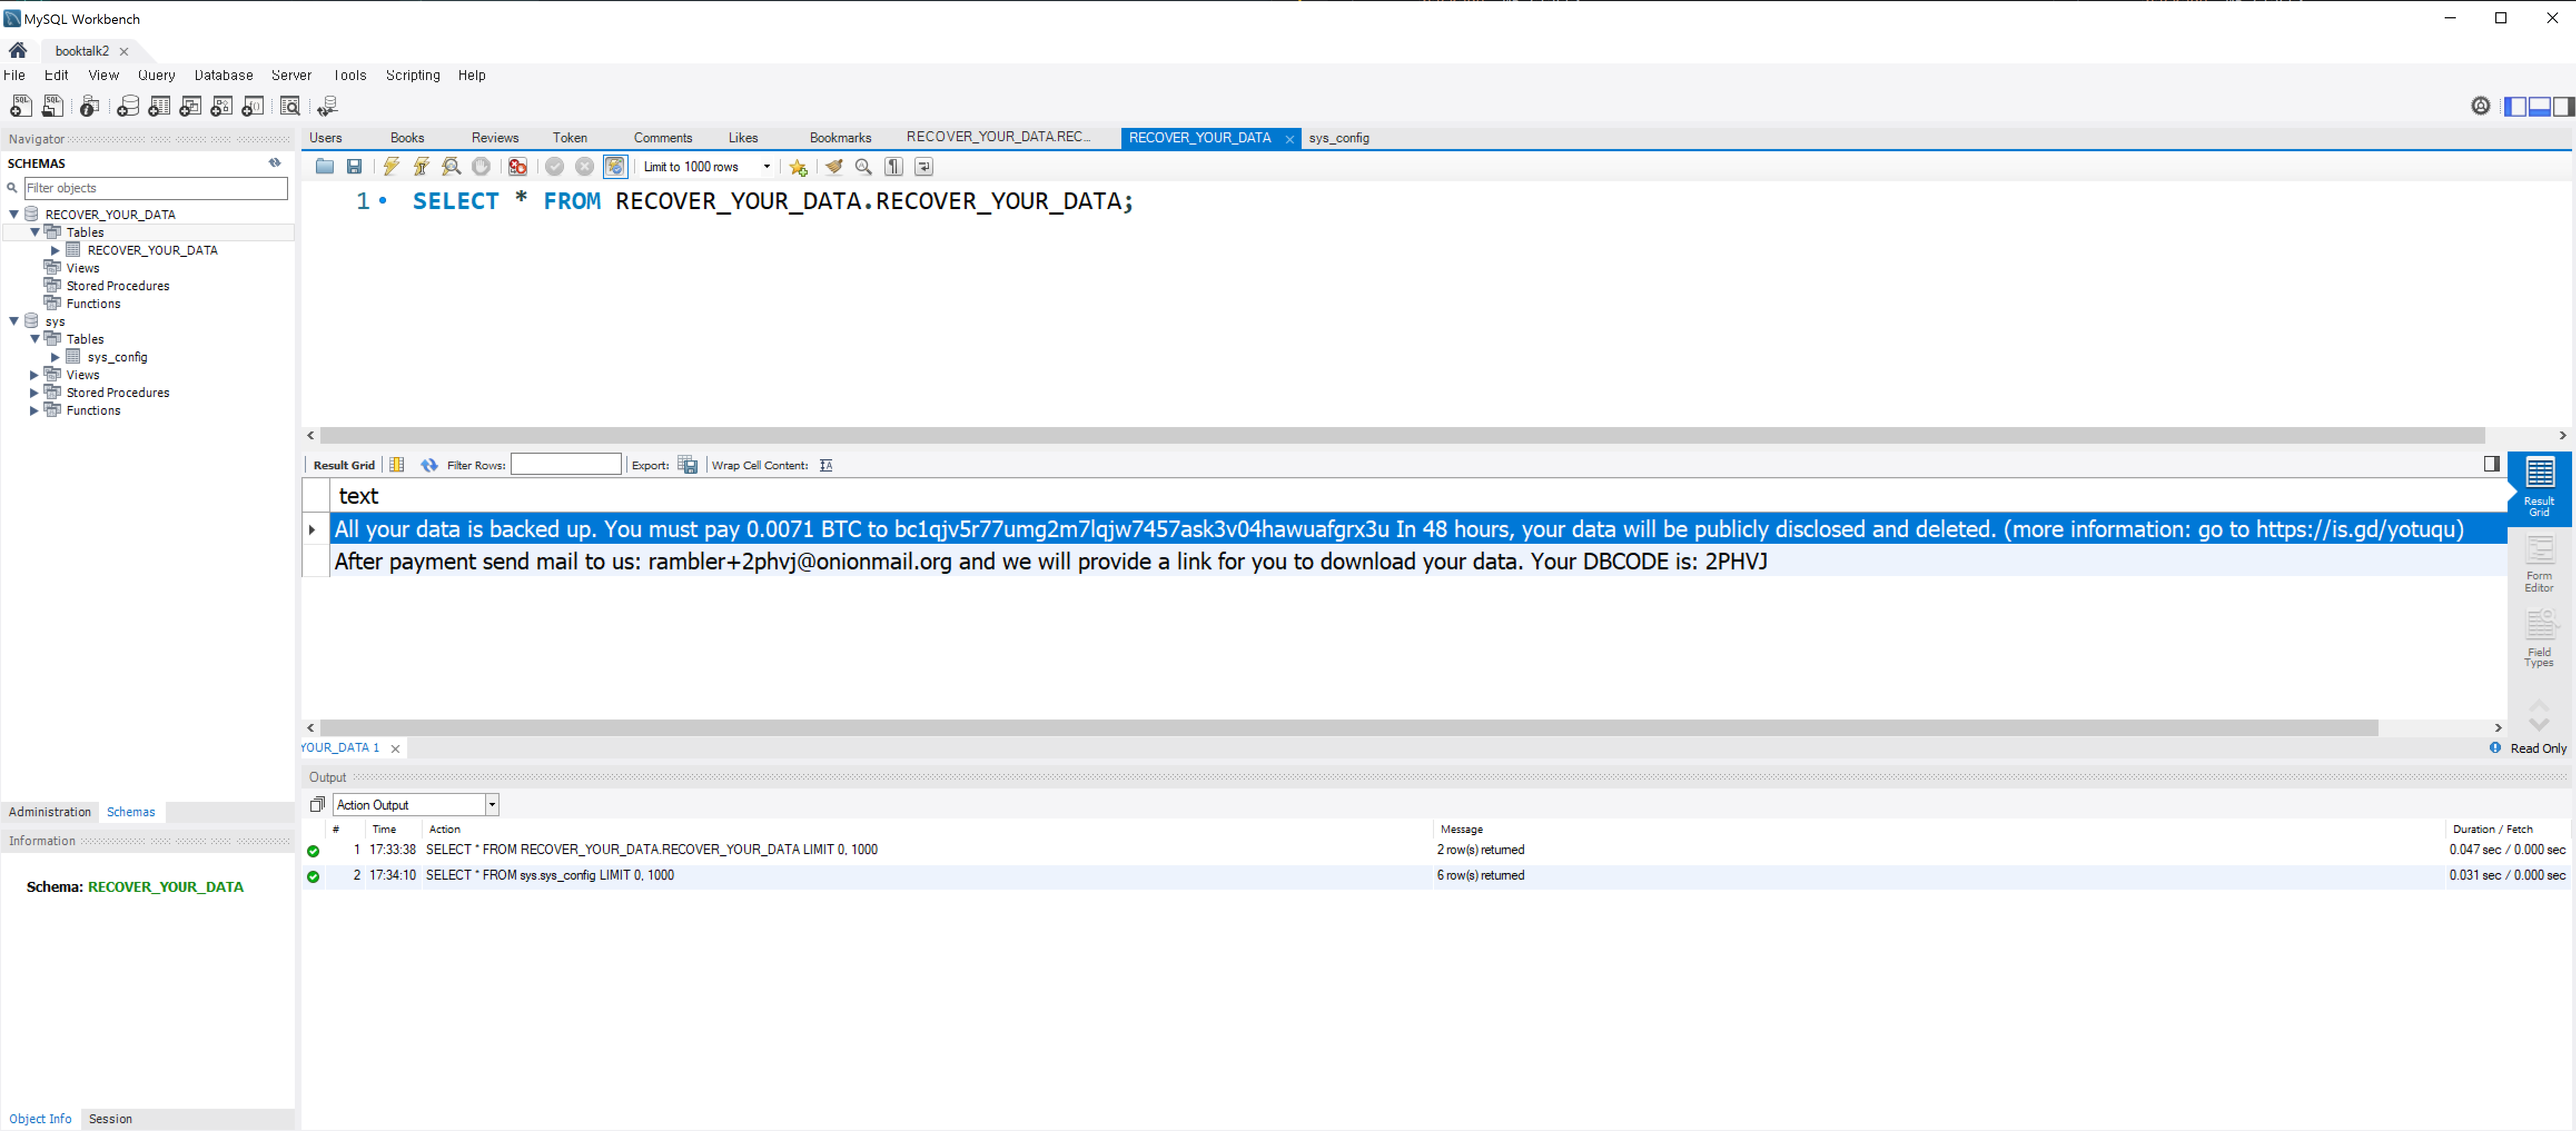Export recordset to external file icon
Screen dimensions: 2576x1131
point(687,465)
